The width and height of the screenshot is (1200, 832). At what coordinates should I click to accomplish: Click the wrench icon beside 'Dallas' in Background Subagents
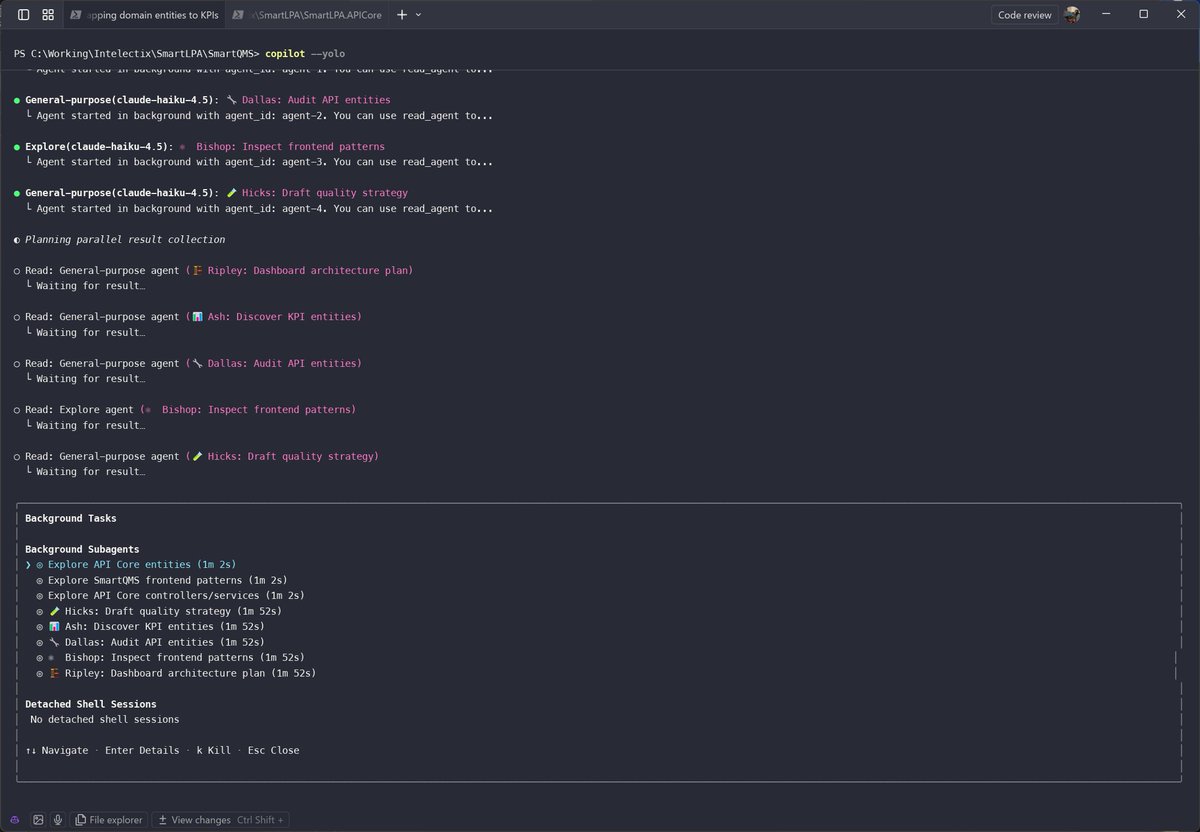pyautogui.click(x=54, y=642)
